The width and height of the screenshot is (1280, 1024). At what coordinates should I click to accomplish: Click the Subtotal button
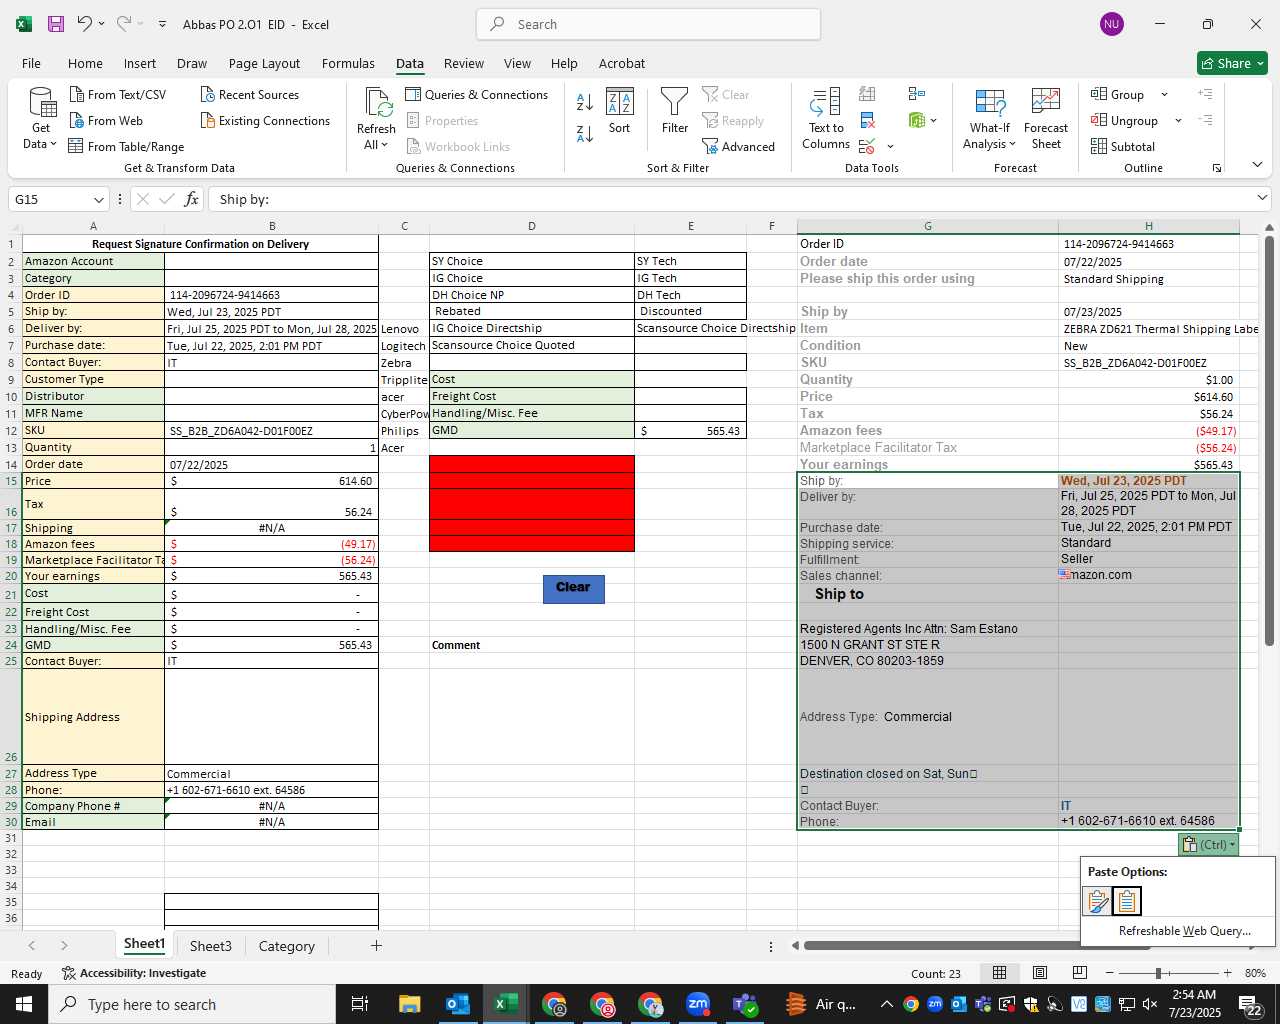[x=1123, y=147]
